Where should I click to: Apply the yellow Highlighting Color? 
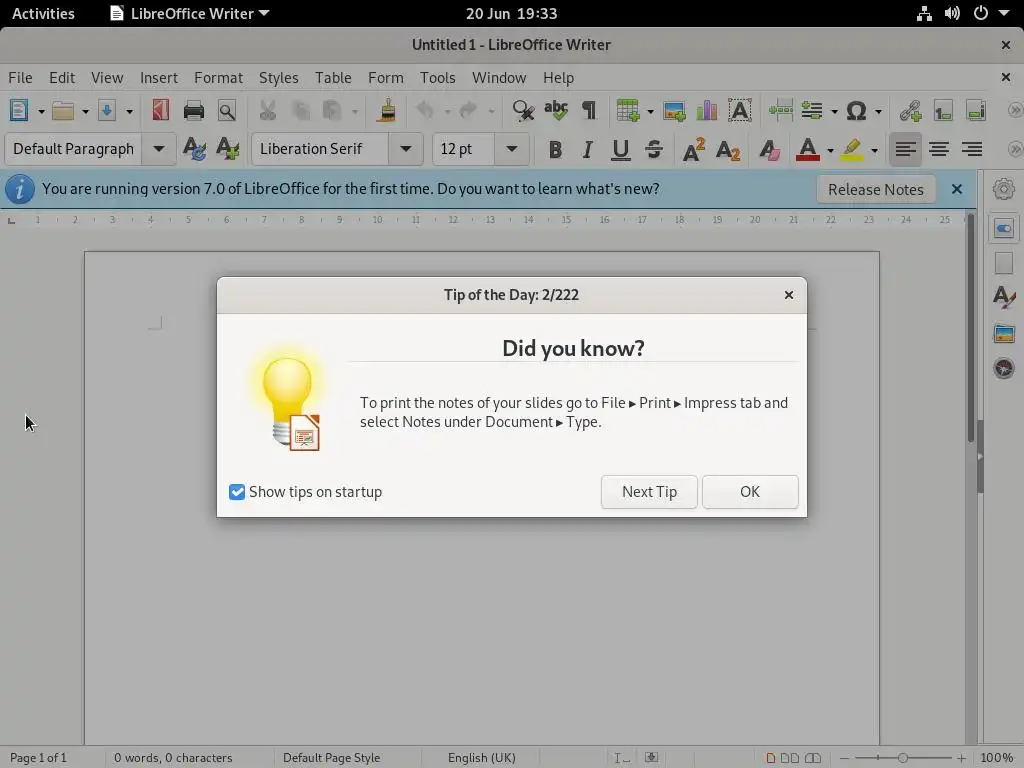click(x=852, y=150)
